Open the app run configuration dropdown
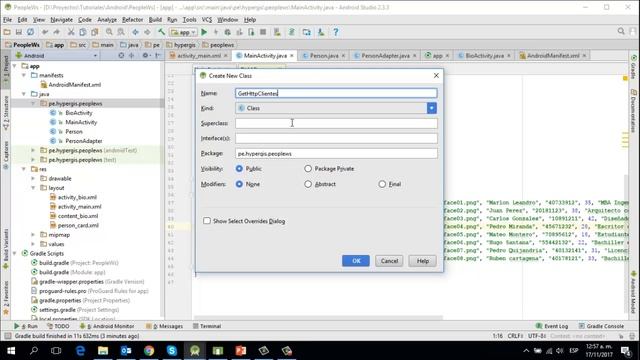 pyautogui.click(x=184, y=32)
